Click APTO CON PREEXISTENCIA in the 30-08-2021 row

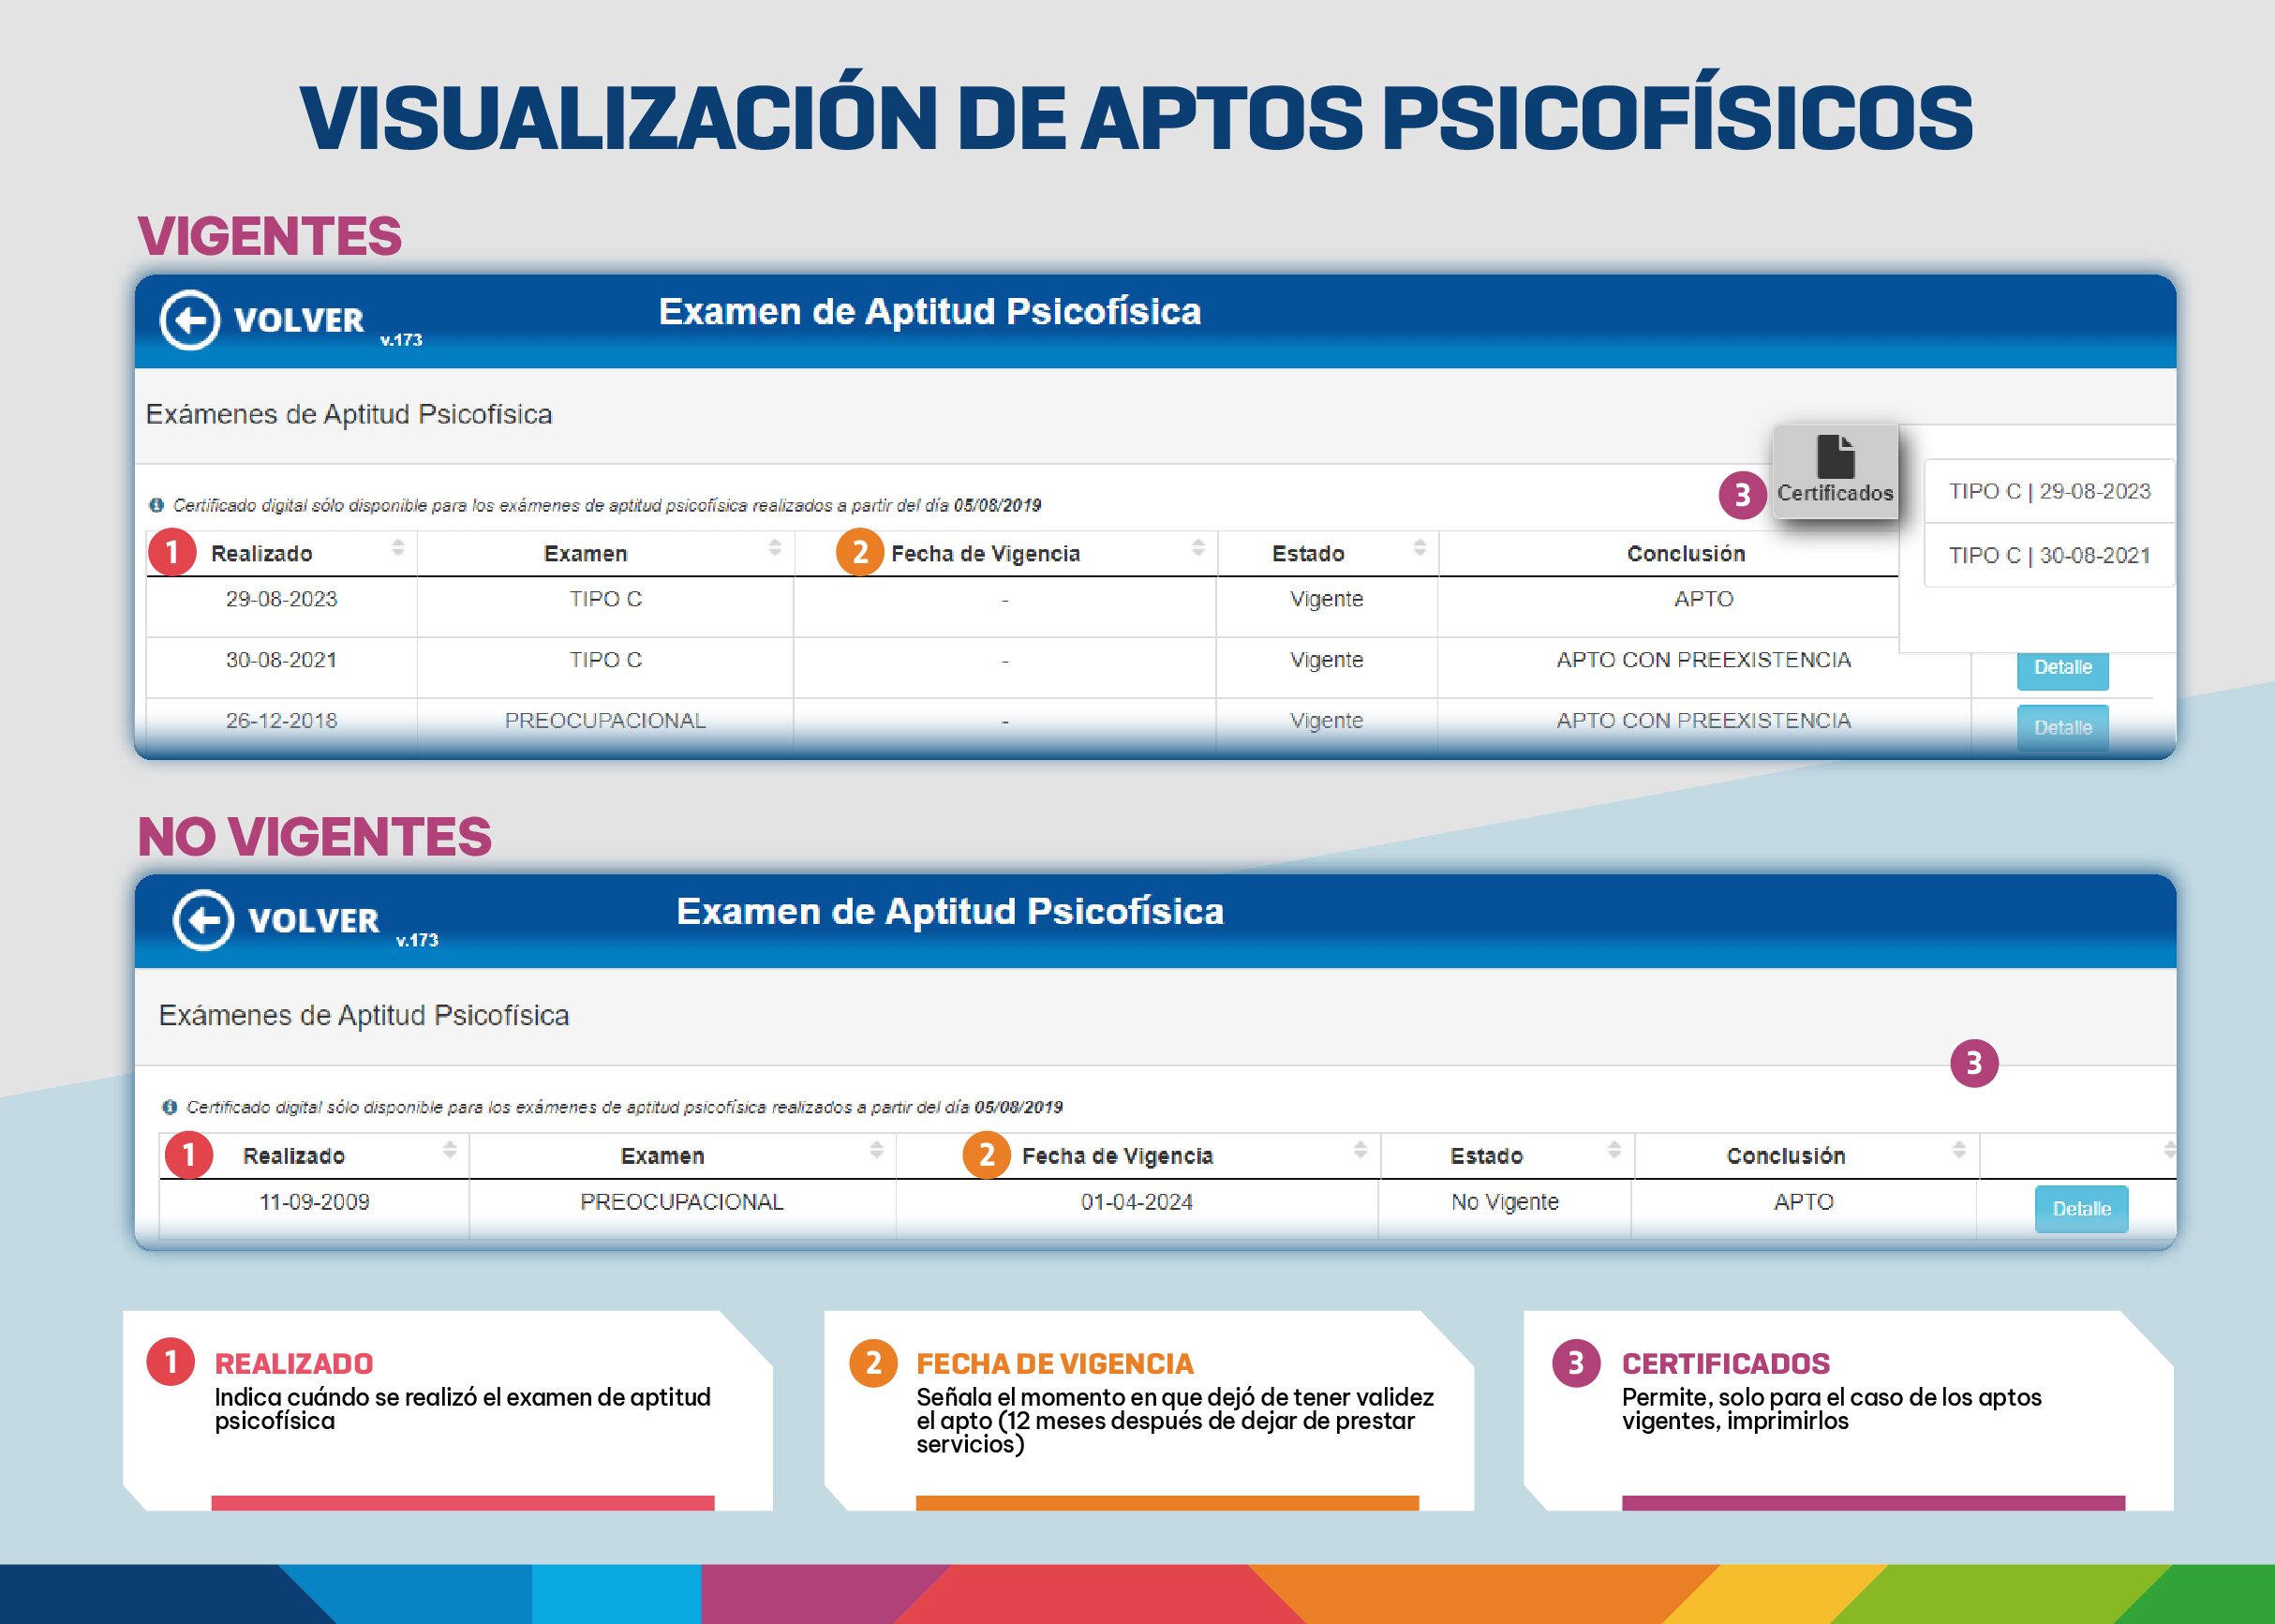(1704, 660)
